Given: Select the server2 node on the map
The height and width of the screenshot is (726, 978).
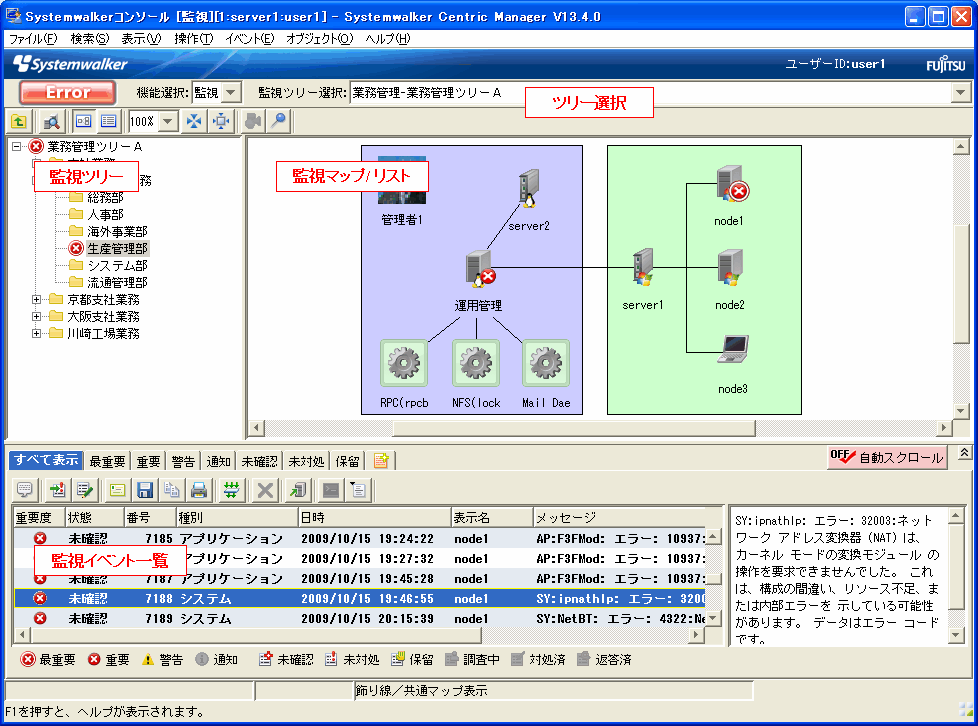Looking at the screenshot, I should click(529, 188).
